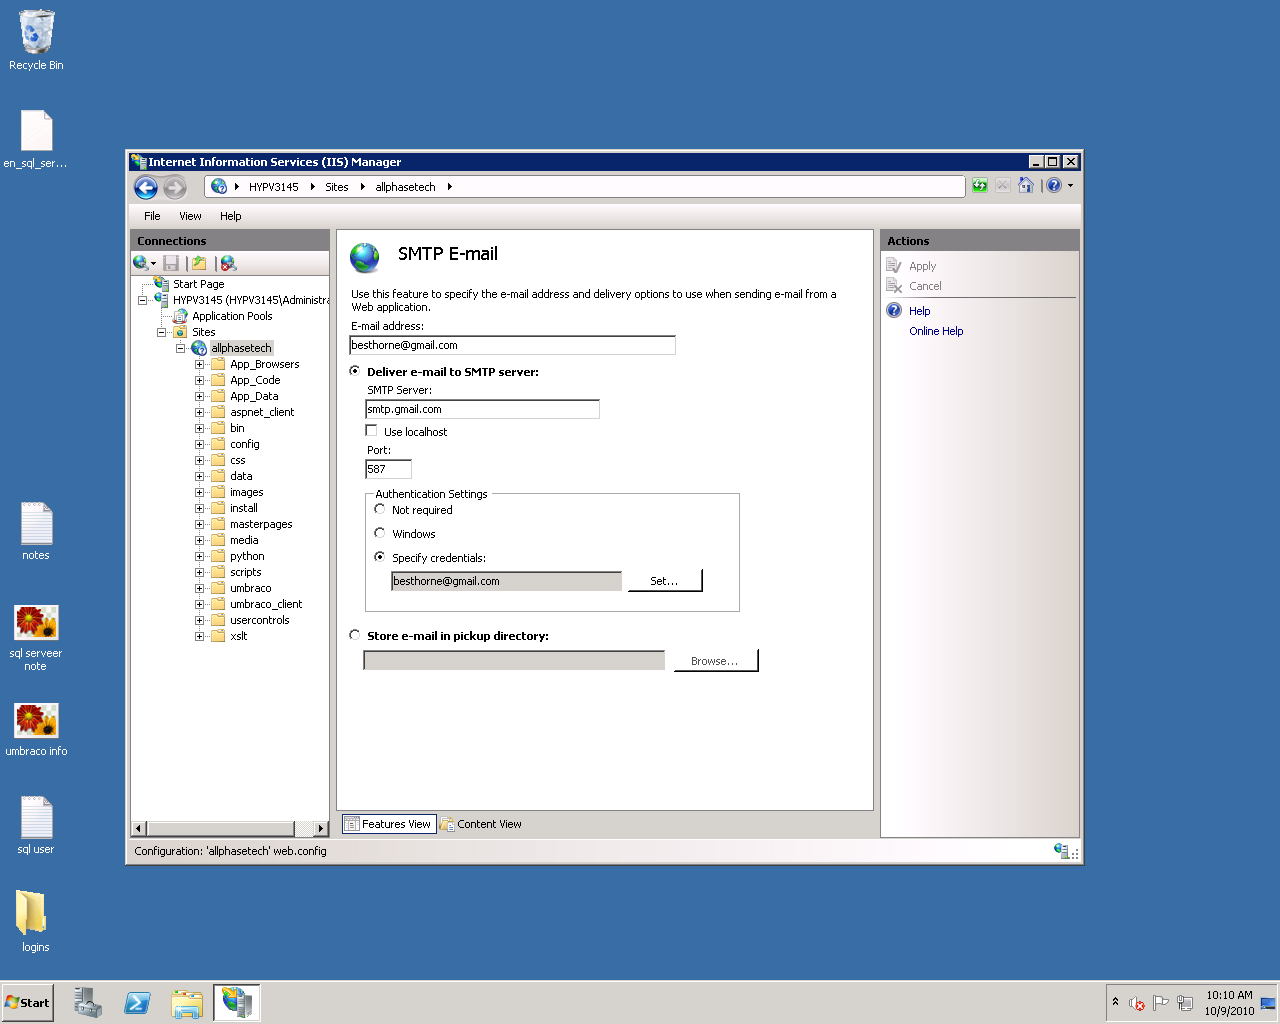Viewport: 1280px width, 1024px height.
Task: Collapse the allphasetech site node
Action: pos(180,348)
